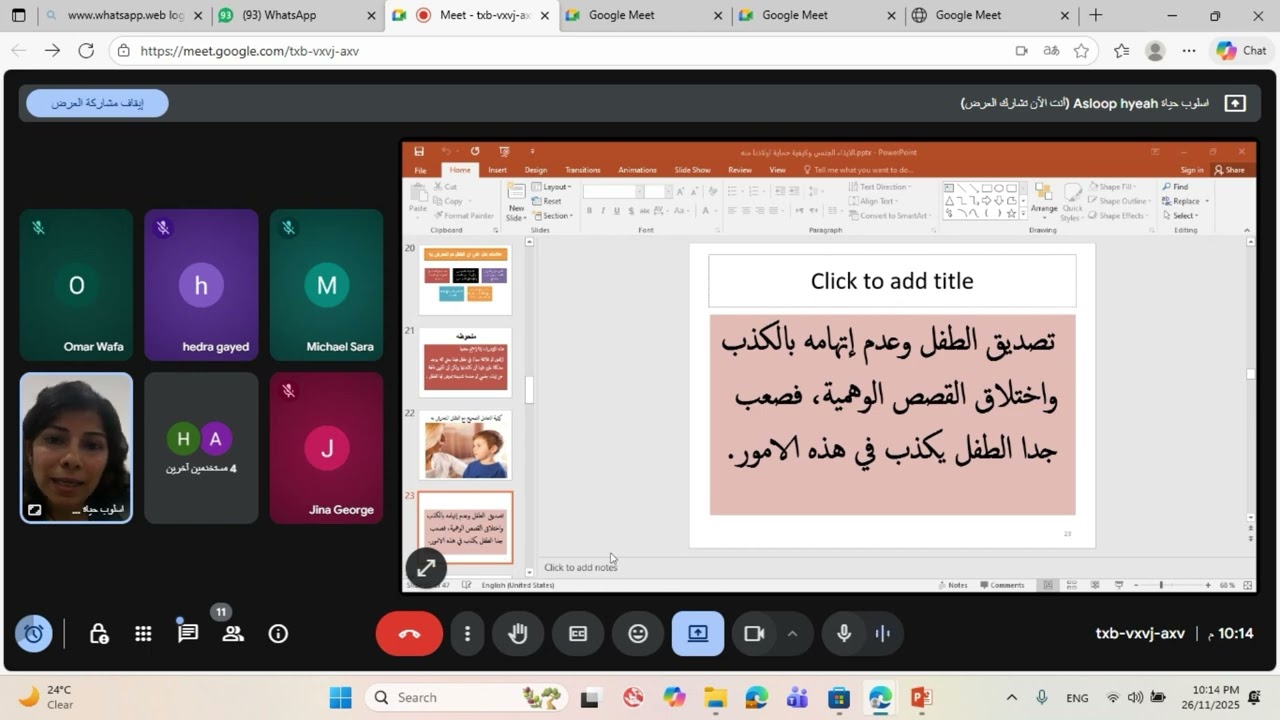
Task: Click Comments in PowerPoint status bar
Action: click(1003, 585)
